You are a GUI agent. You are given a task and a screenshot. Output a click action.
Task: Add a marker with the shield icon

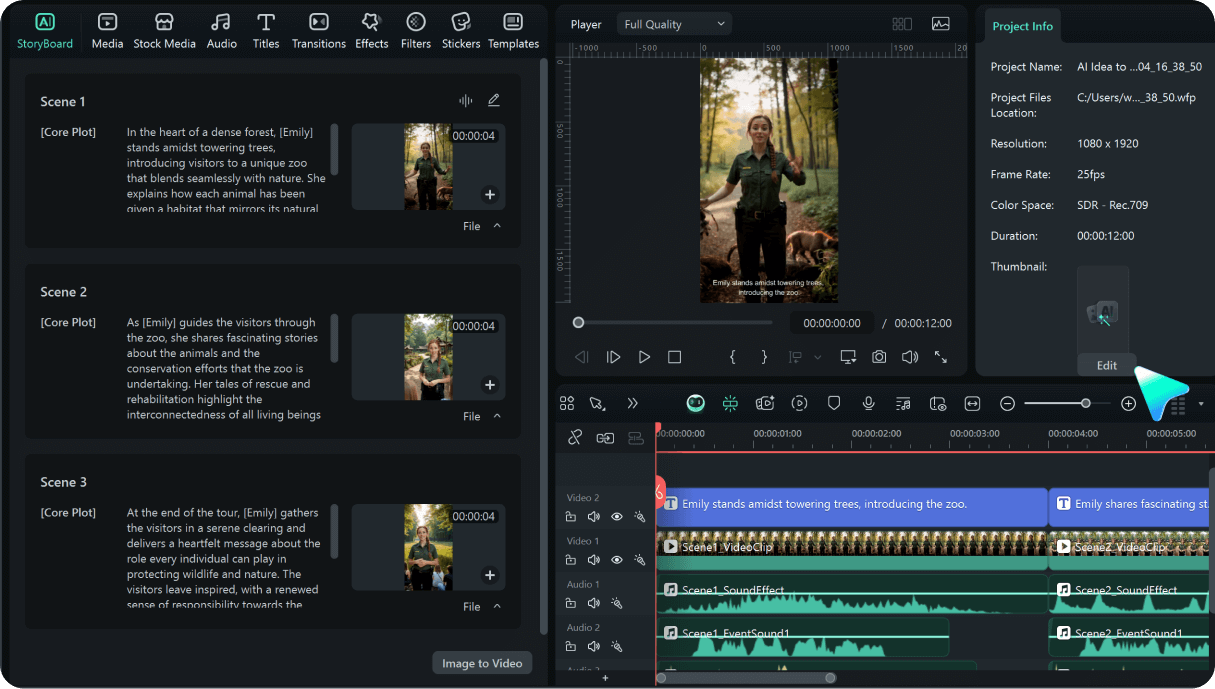pos(834,403)
